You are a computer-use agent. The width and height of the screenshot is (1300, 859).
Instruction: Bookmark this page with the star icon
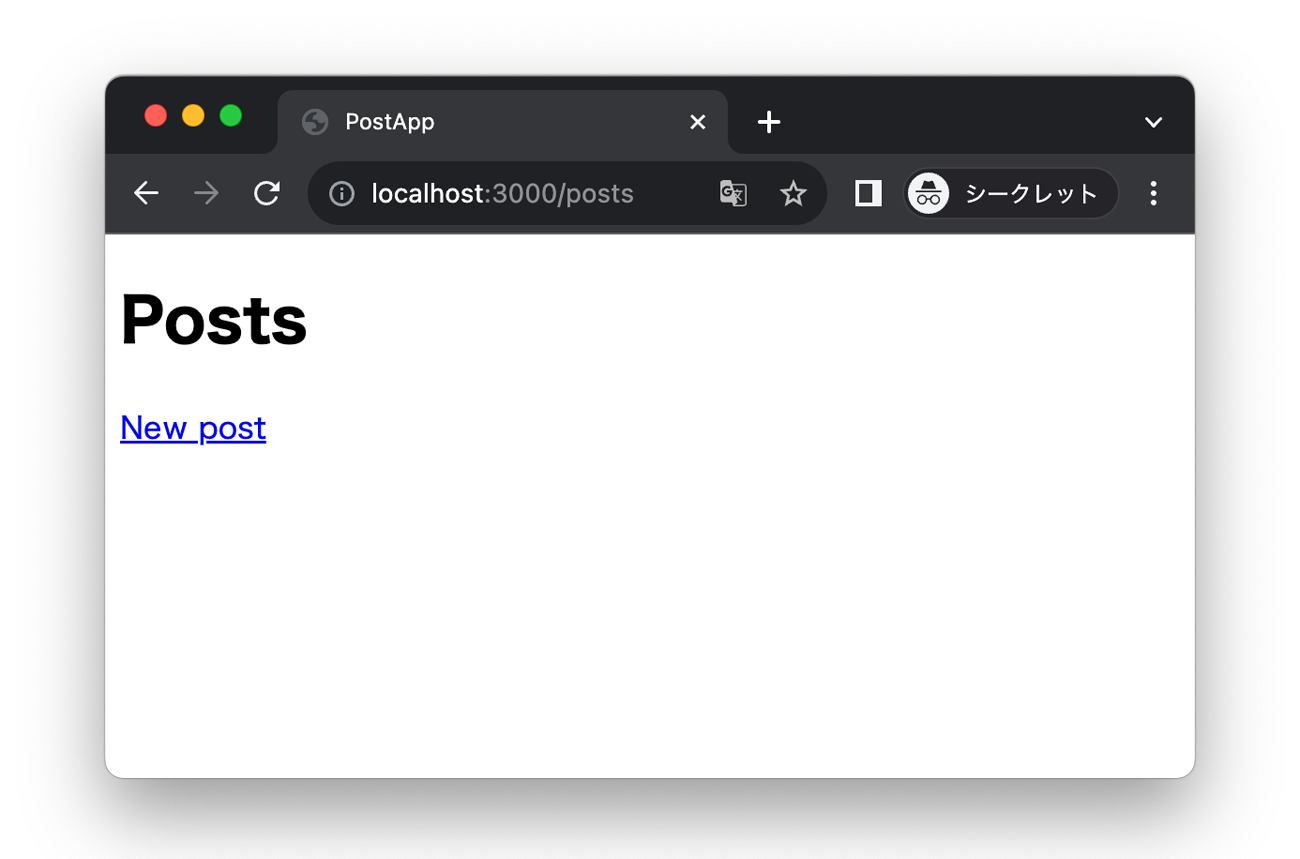[x=793, y=193]
